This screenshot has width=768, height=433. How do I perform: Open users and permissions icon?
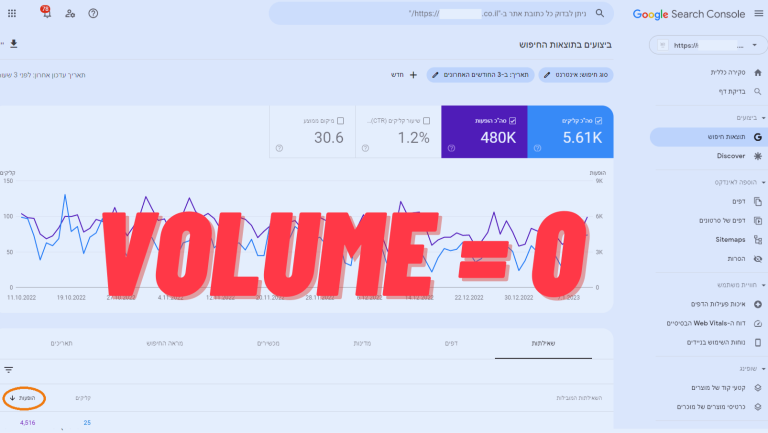tap(70, 13)
